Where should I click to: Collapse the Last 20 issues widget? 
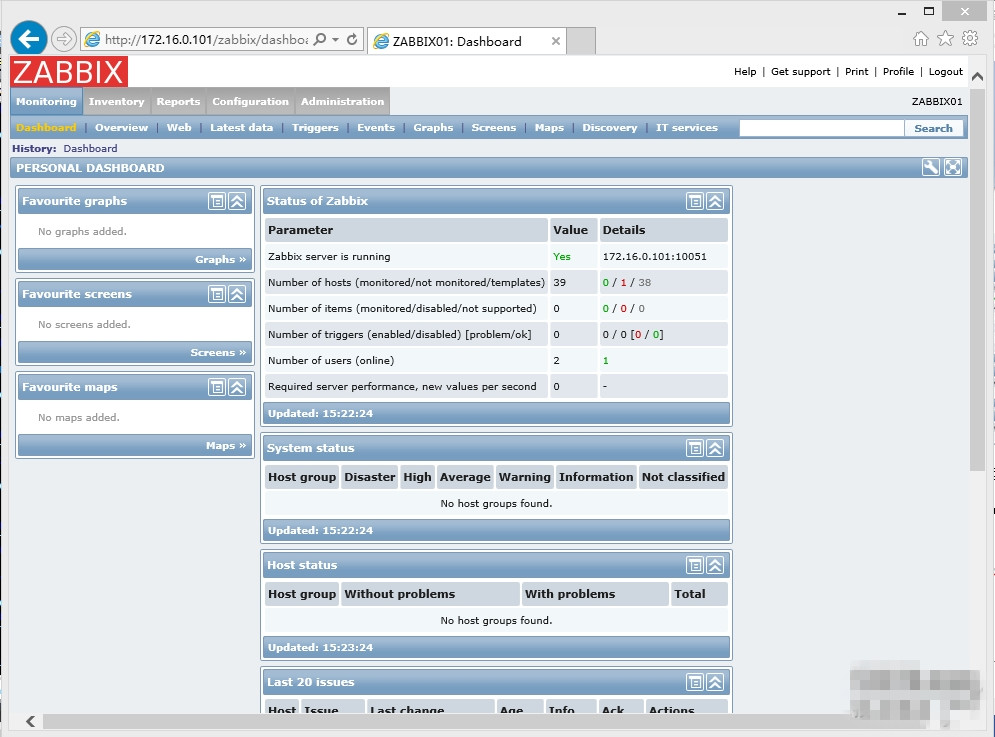click(x=715, y=682)
